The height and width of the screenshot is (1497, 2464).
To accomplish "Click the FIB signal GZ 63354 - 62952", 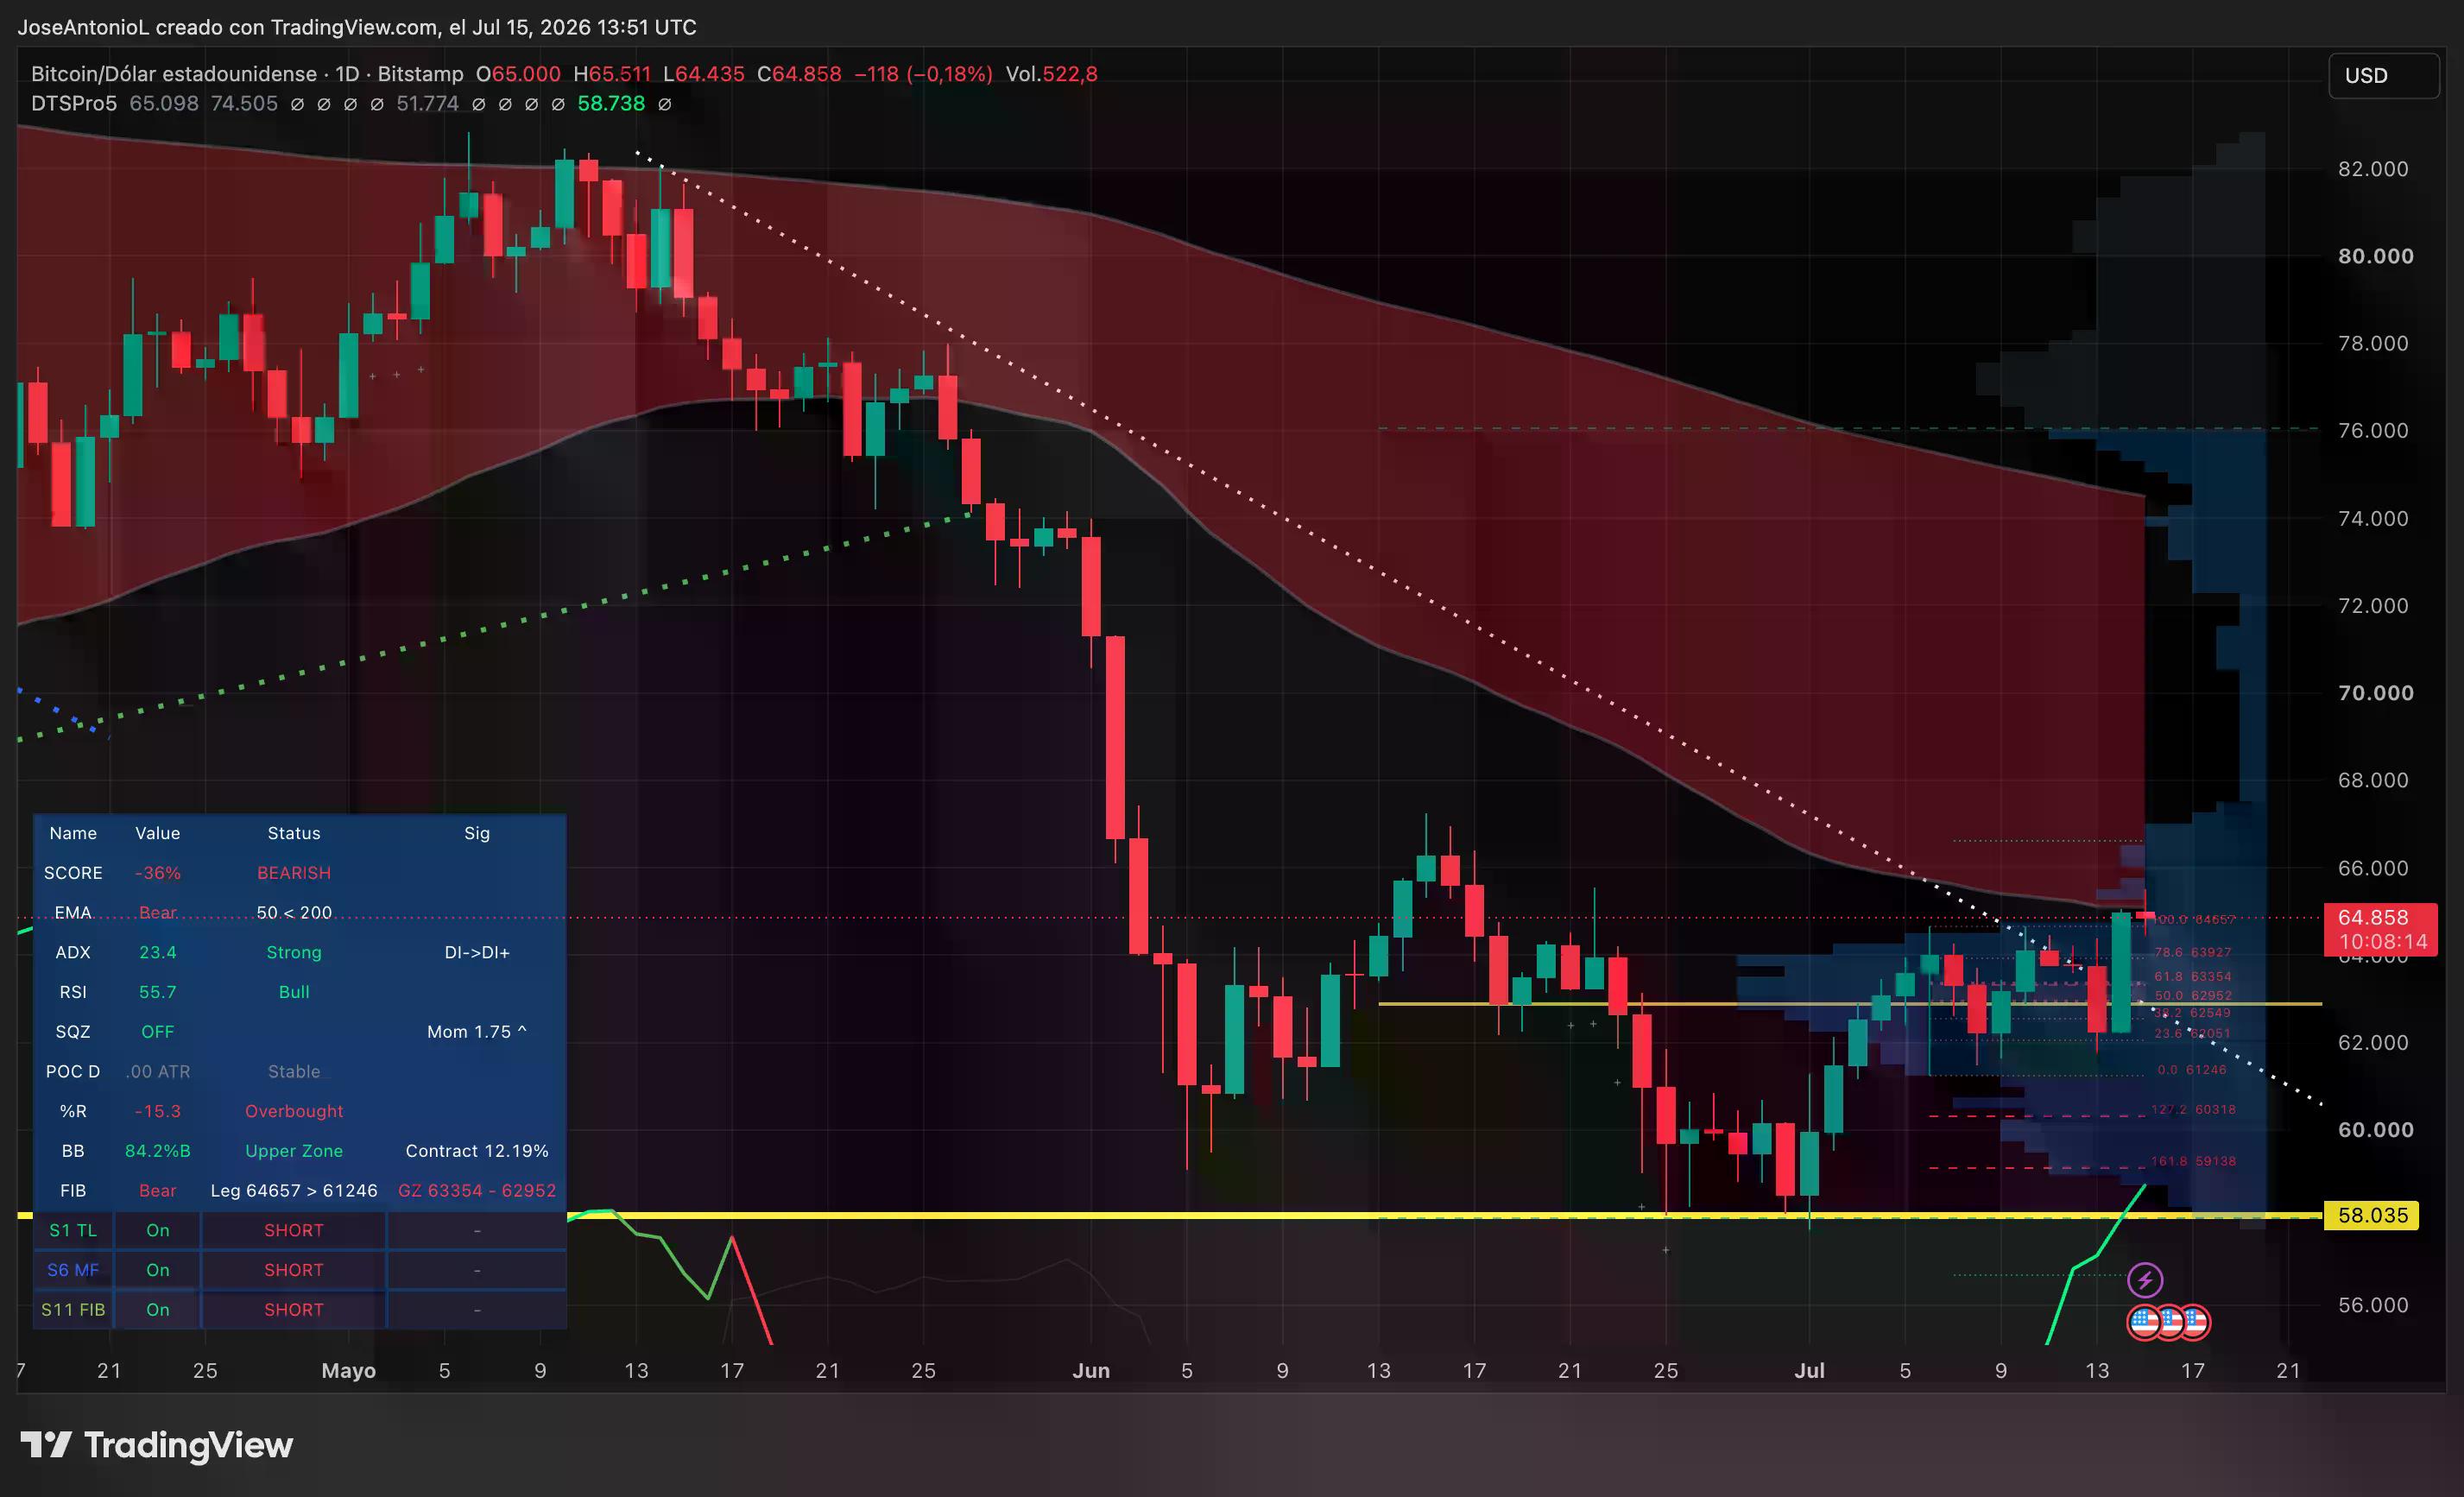I will tap(477, 1191).
